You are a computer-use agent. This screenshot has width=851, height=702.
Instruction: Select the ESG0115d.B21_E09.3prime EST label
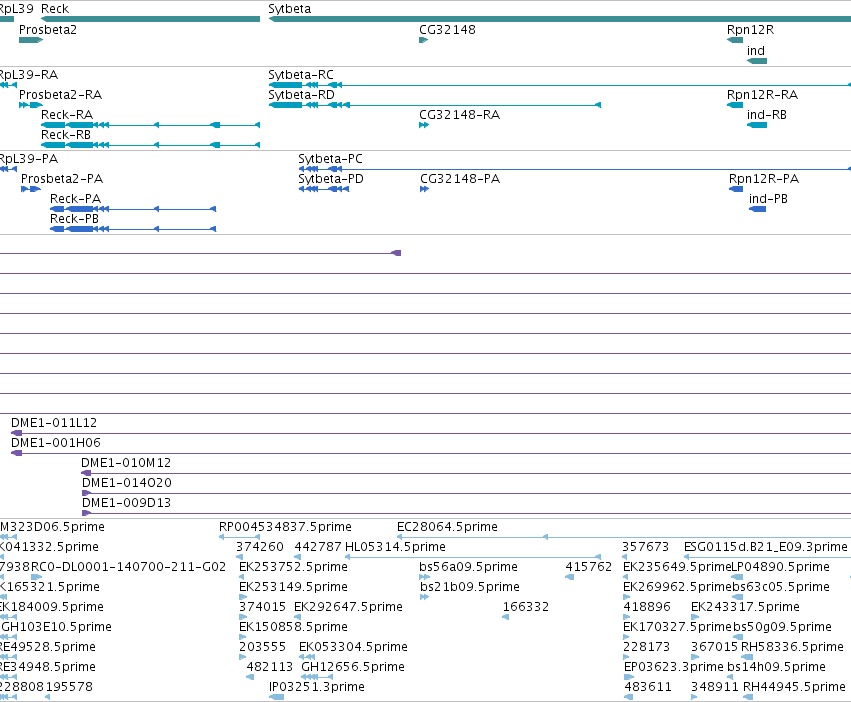[x=766, y=547]
